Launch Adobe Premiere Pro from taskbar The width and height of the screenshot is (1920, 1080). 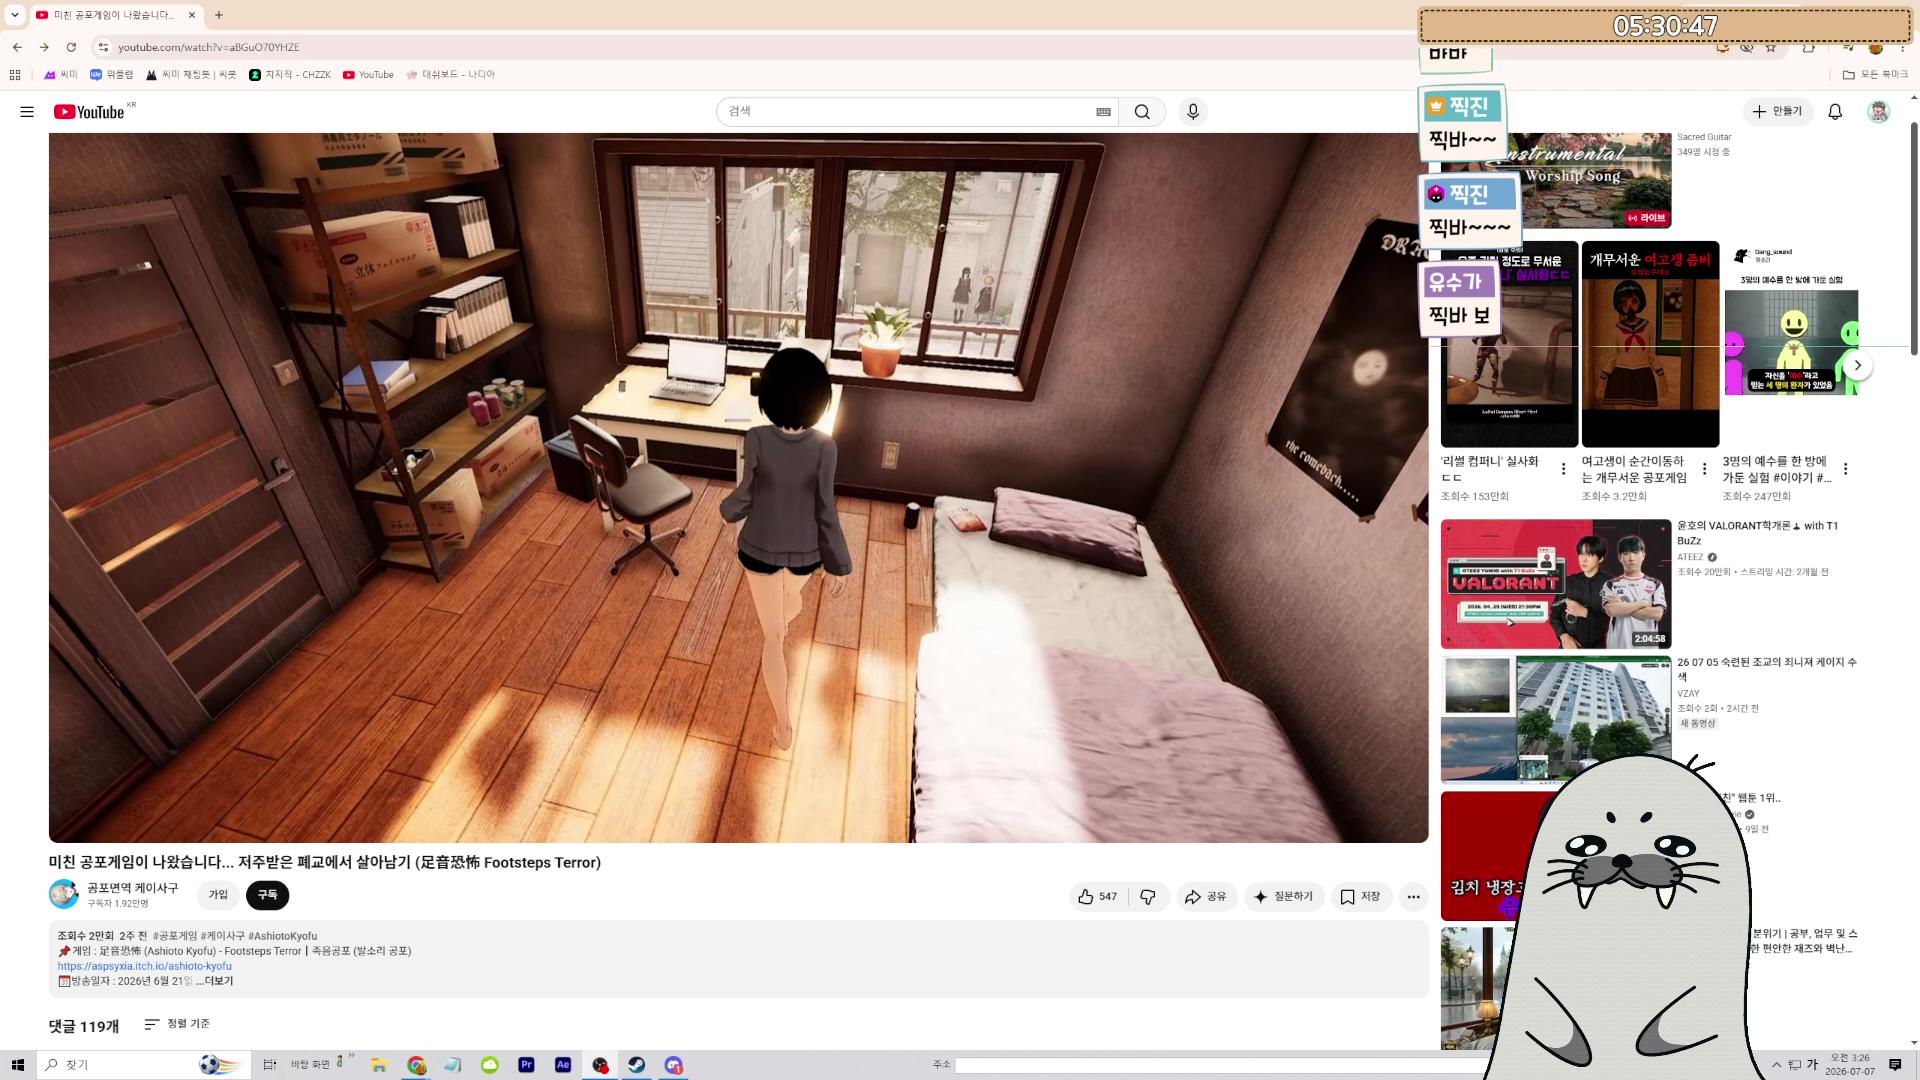click(x=526, y=1065)
